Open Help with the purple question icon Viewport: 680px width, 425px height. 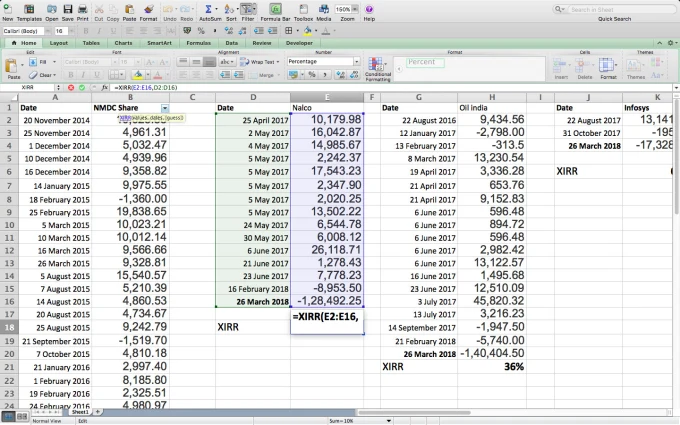point(369,9)
